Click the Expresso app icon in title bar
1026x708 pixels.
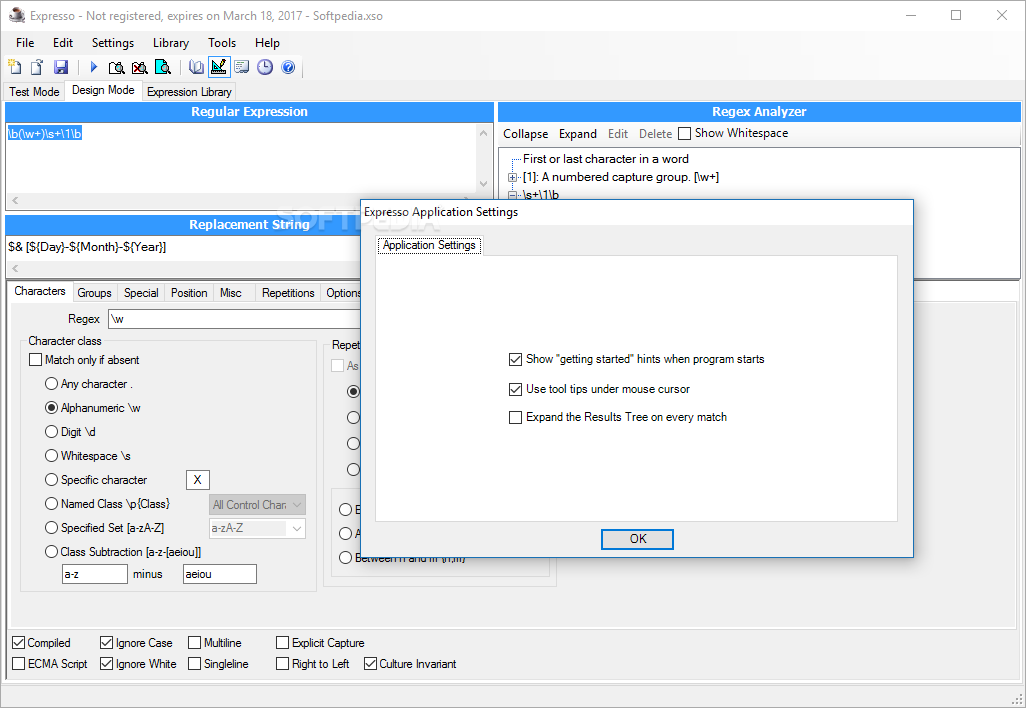[x=17, y=15]
